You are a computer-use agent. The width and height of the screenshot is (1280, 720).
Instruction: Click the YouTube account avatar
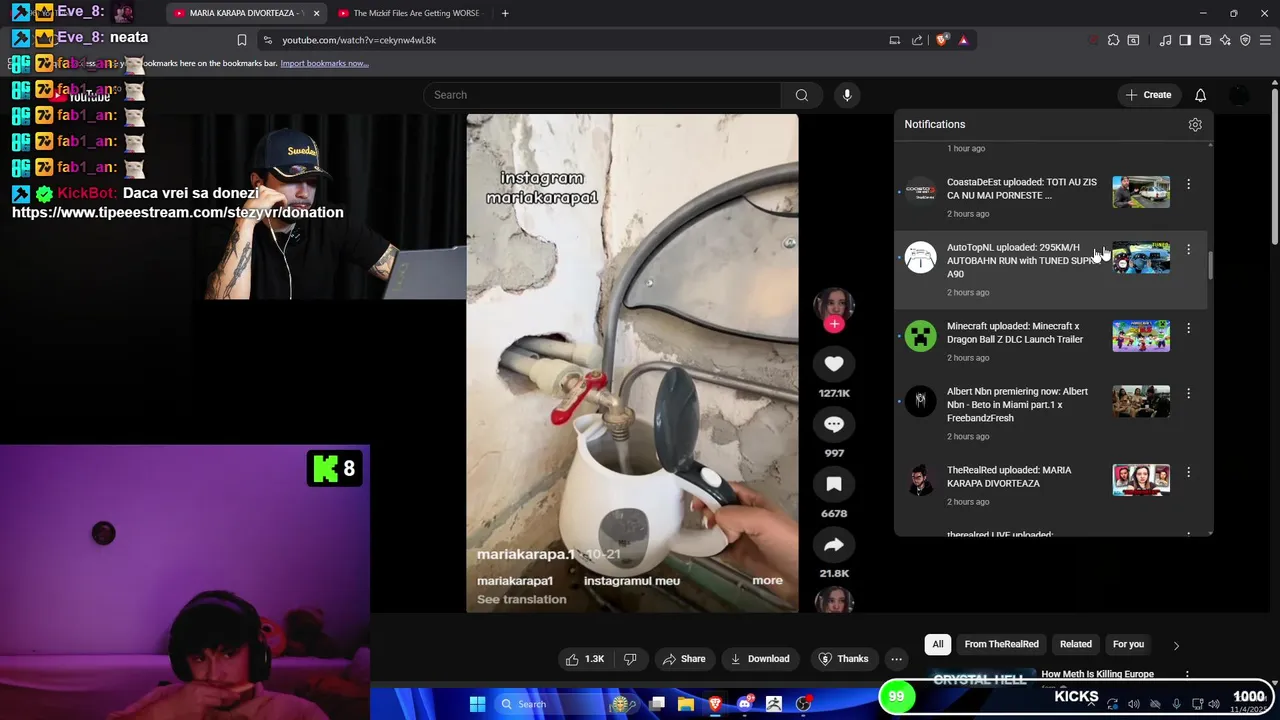pyautogui.click(x=1239, y=95)
